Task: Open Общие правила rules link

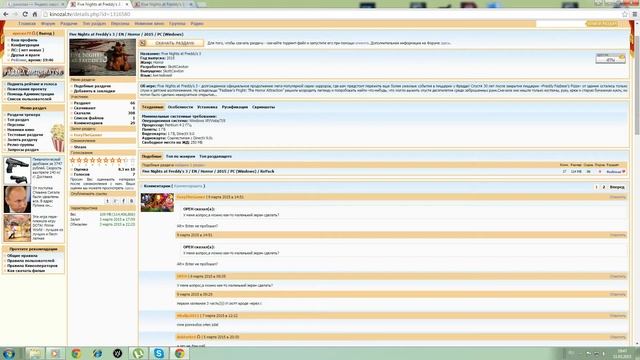Action: [22, 256]
